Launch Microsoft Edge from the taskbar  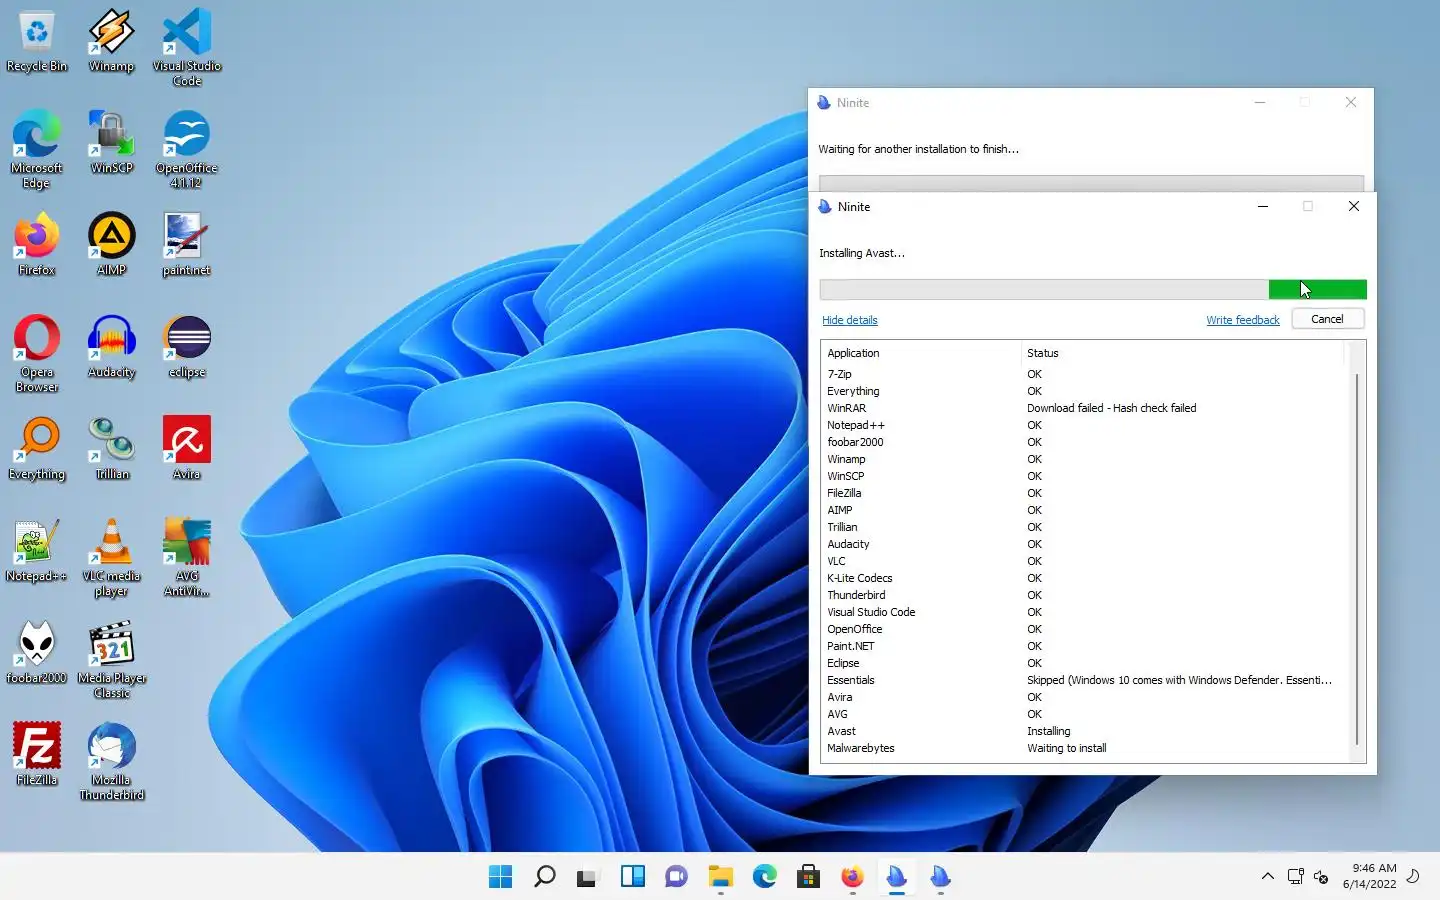(x=764, y=877)
